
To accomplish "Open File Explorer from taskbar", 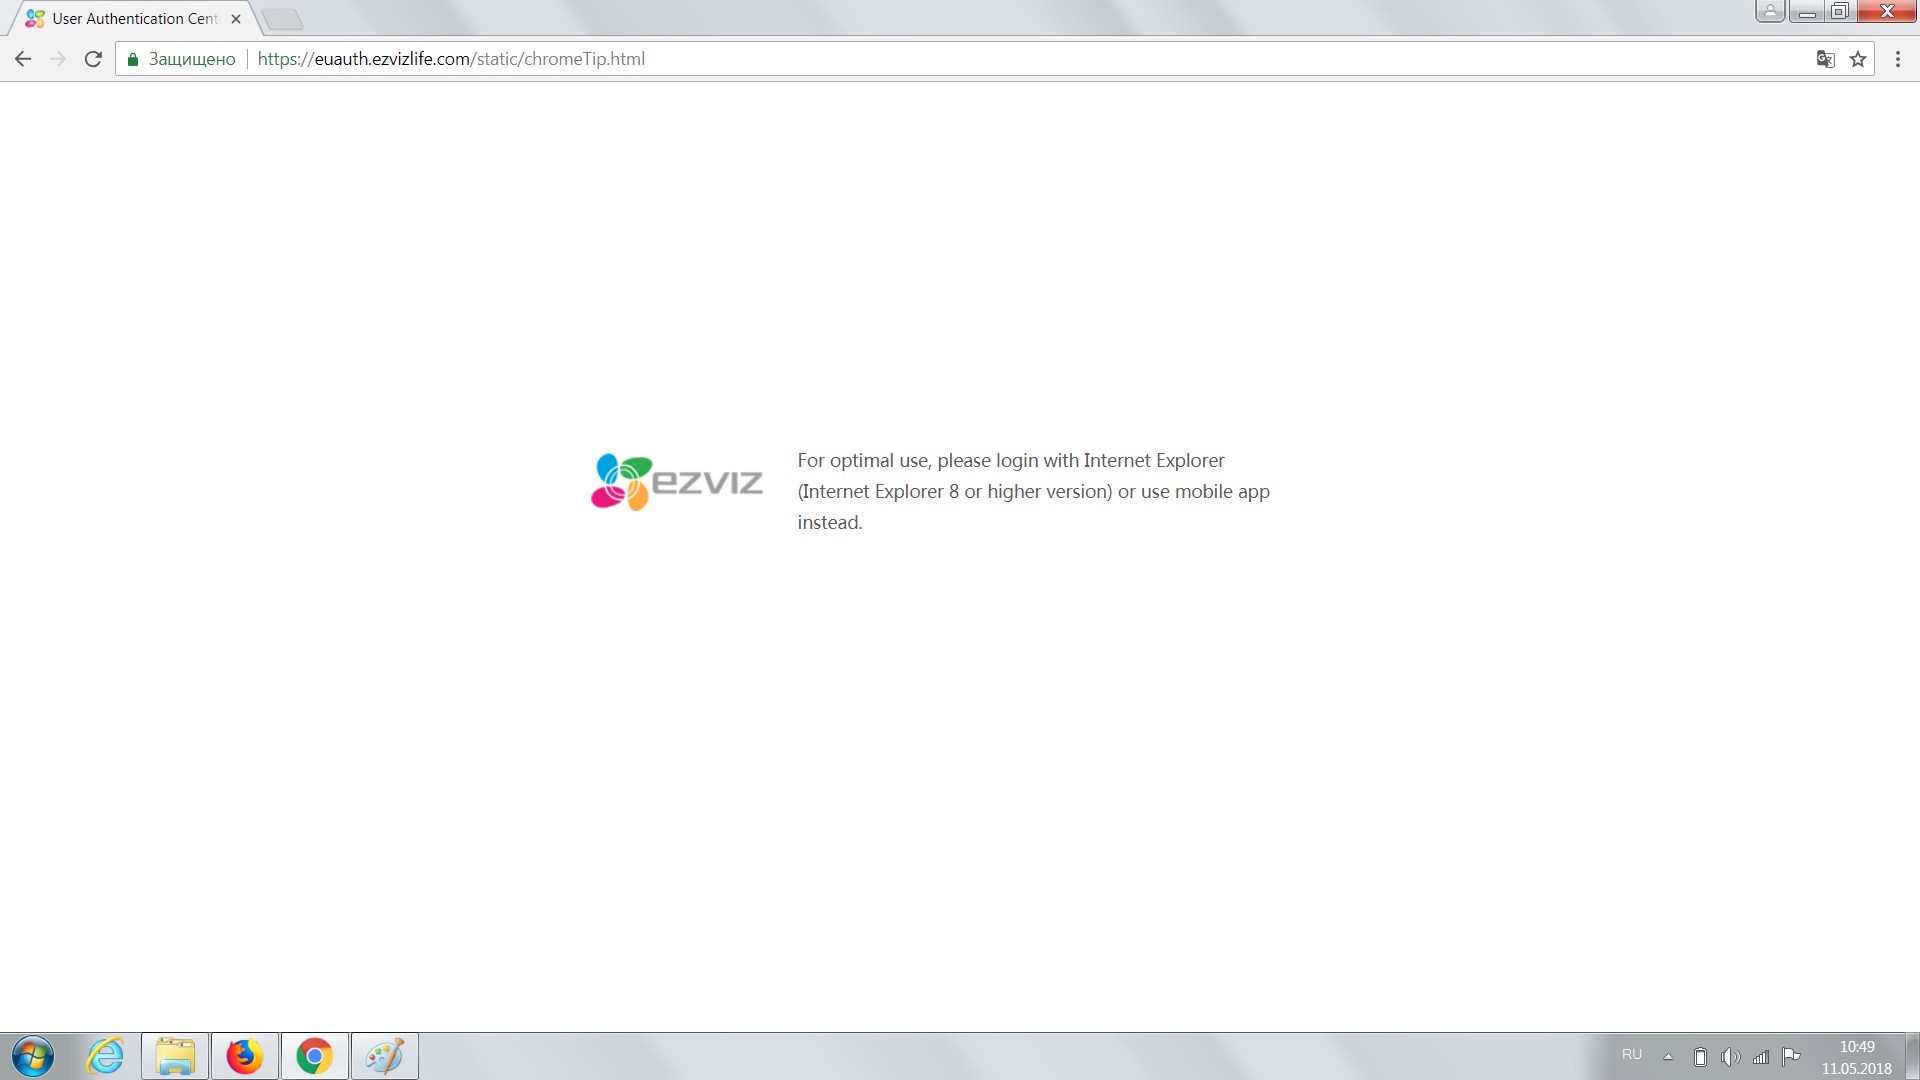I will [175, 1056].
